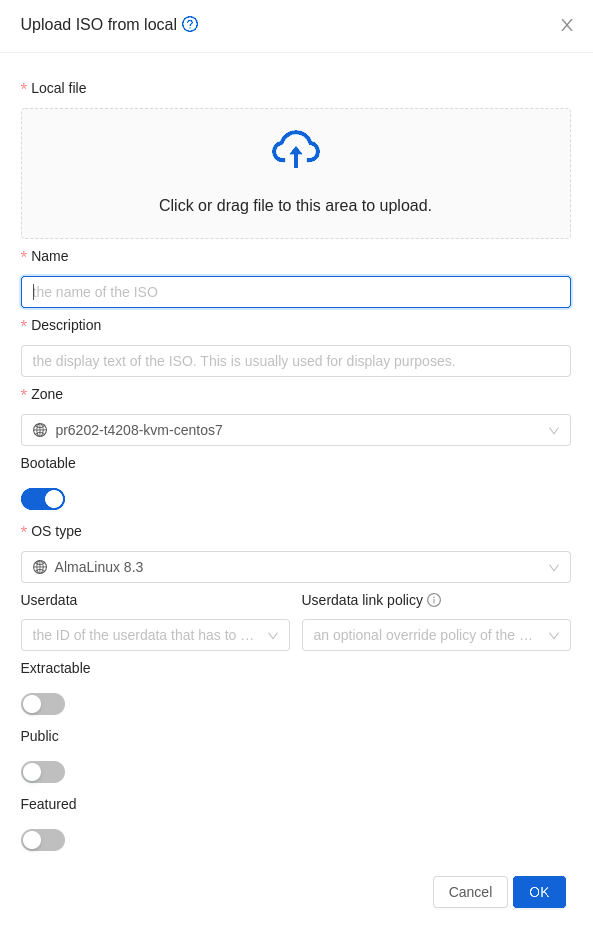The height and width of the screenshot is (928, 593).
Task: Click the file upload drop area
Action: tap(295, 173)
